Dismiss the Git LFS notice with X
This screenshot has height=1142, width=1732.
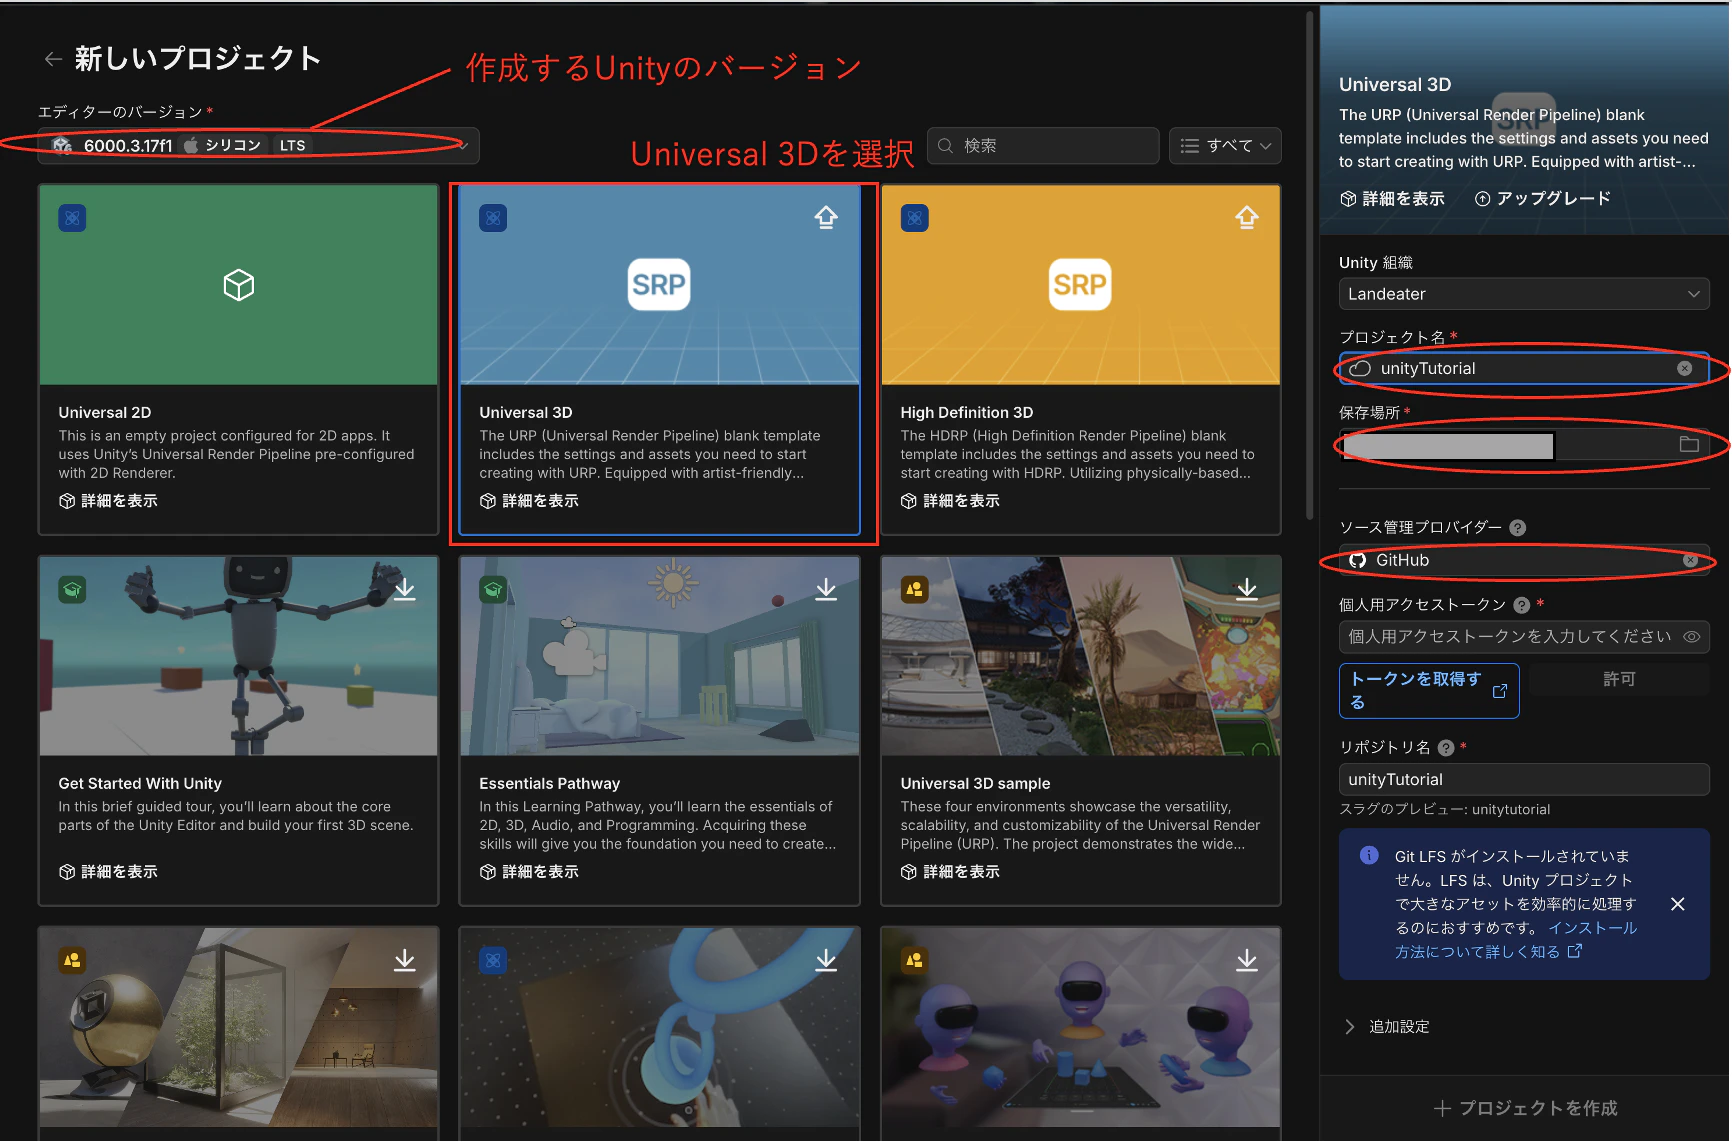pyautogui.click(x=1678, y=904)
